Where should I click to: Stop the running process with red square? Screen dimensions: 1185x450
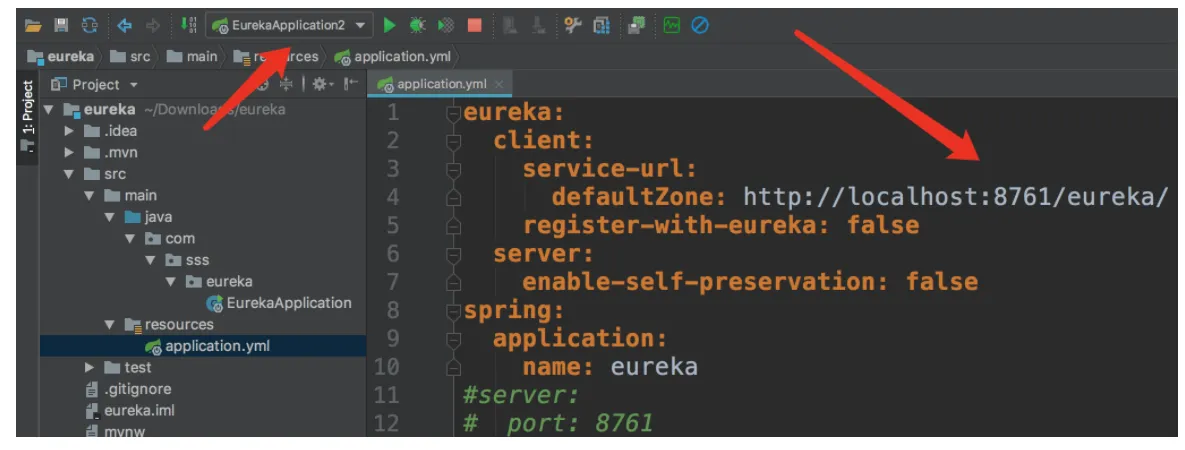tap(475, 26)
